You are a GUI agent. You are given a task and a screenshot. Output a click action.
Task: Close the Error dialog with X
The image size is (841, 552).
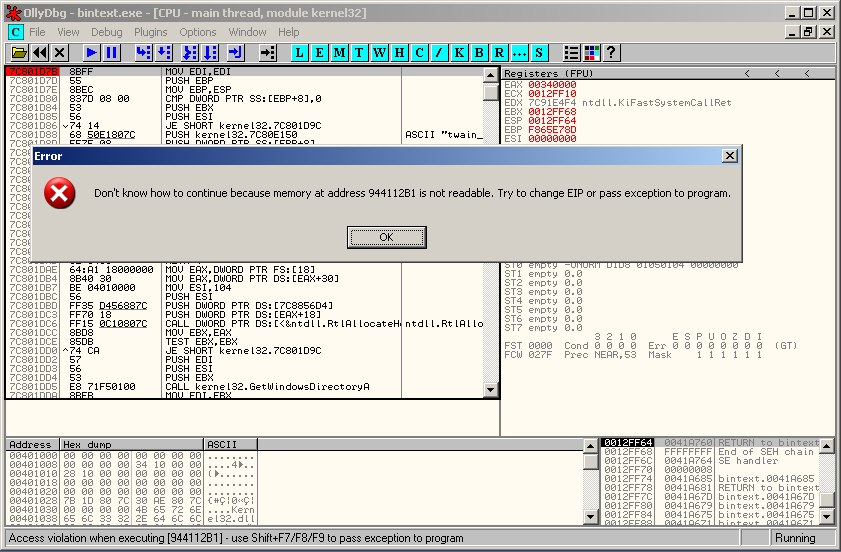pyautogui.click(x=730, y=156)
